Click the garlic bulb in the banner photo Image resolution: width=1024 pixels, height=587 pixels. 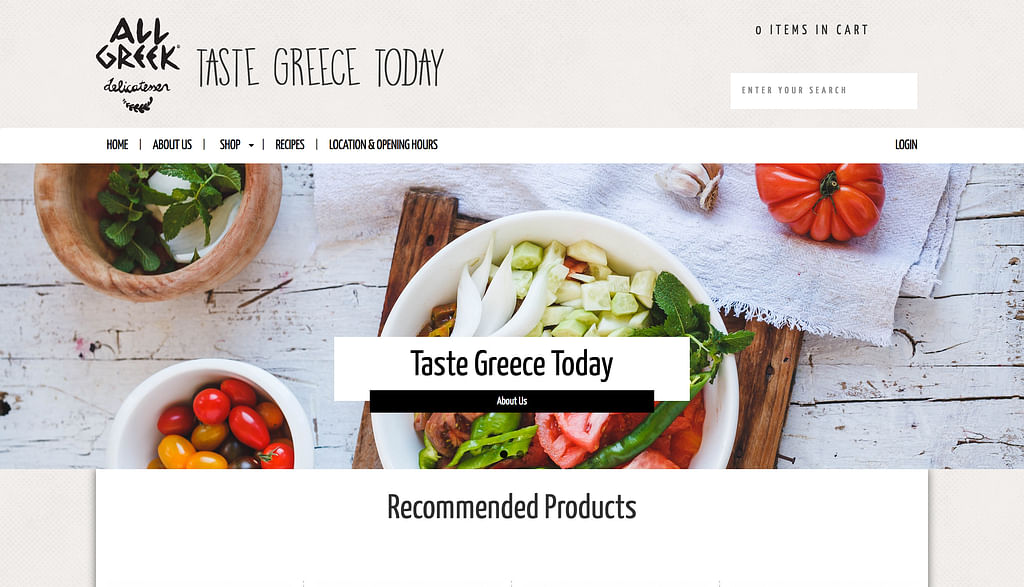[692, 183]
